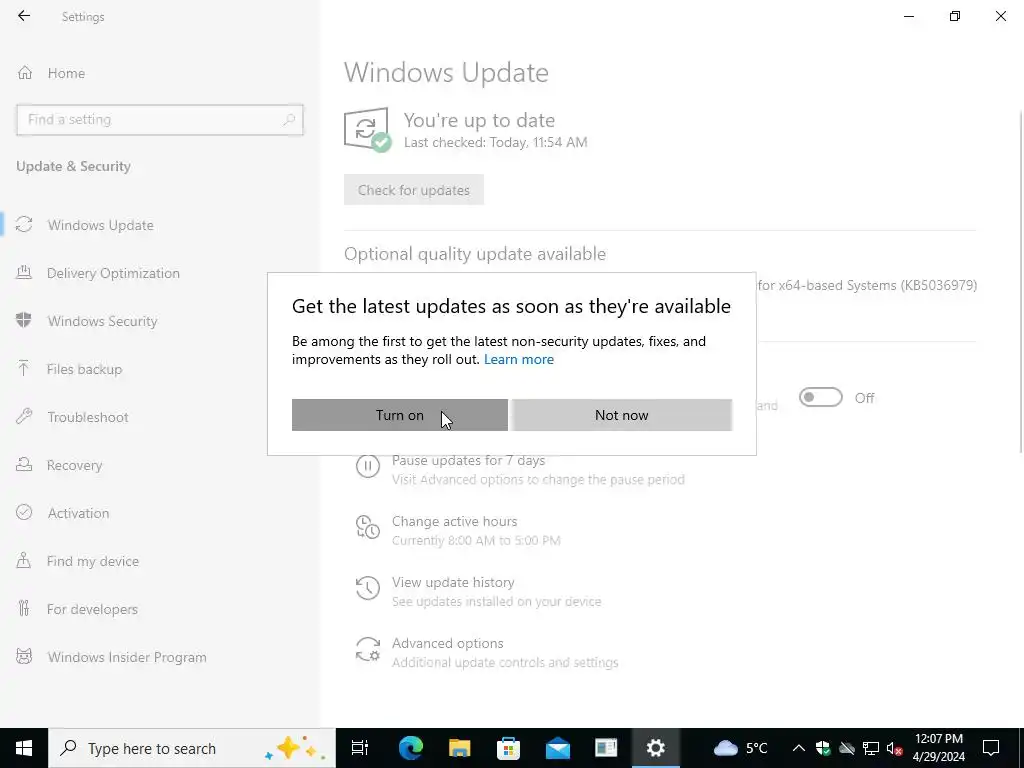The image size is (1024, 768).
Task: Click the search magnifier in Find a setting
Action: pos(289,120)
